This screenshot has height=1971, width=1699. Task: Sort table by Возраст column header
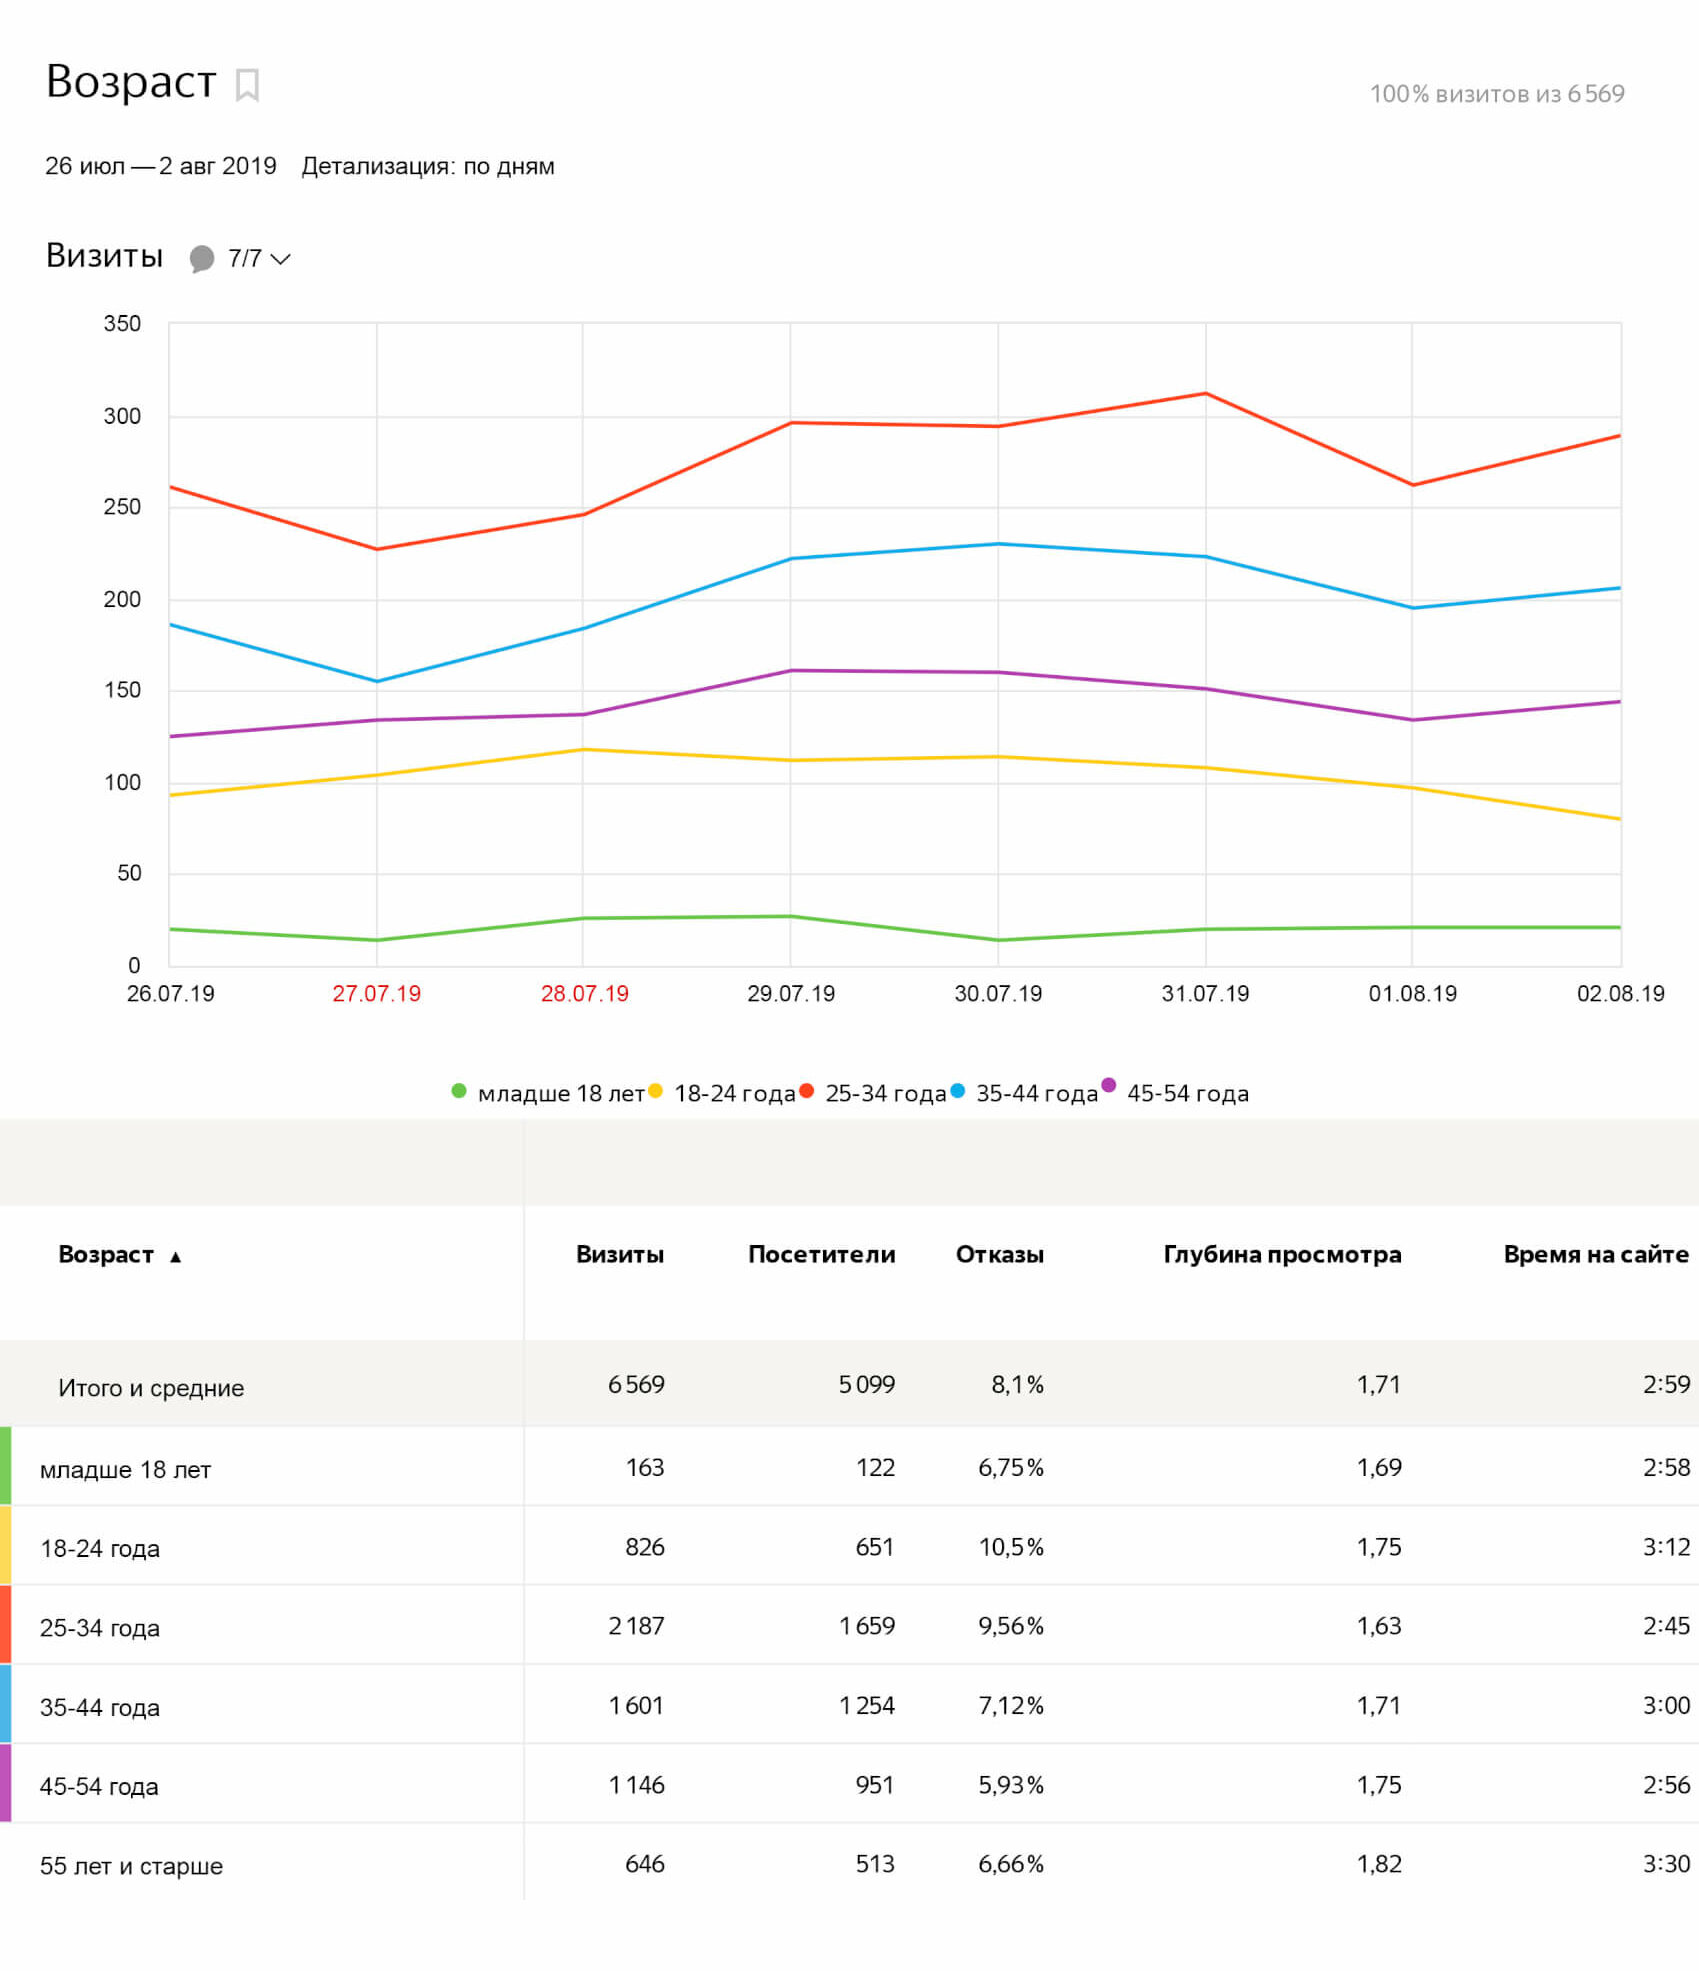106,1254
